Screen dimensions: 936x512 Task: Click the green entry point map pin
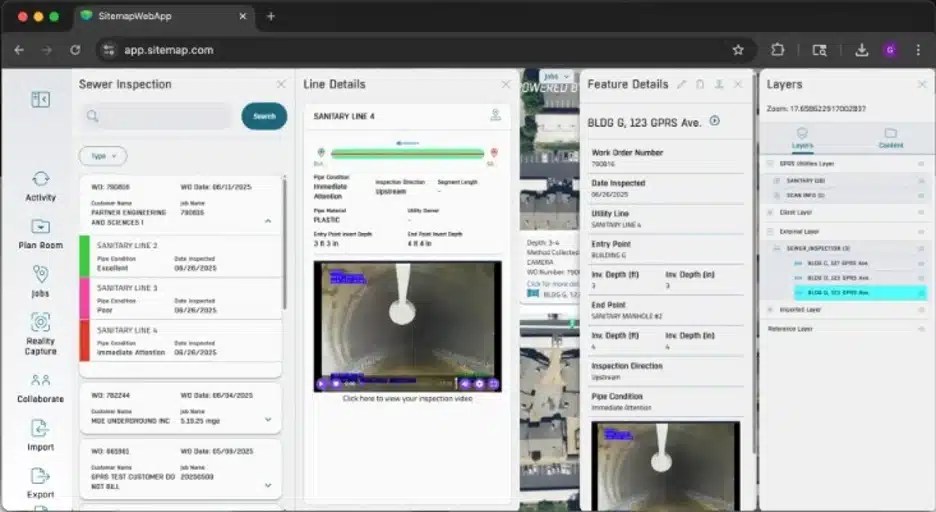[x=321, y=153]
